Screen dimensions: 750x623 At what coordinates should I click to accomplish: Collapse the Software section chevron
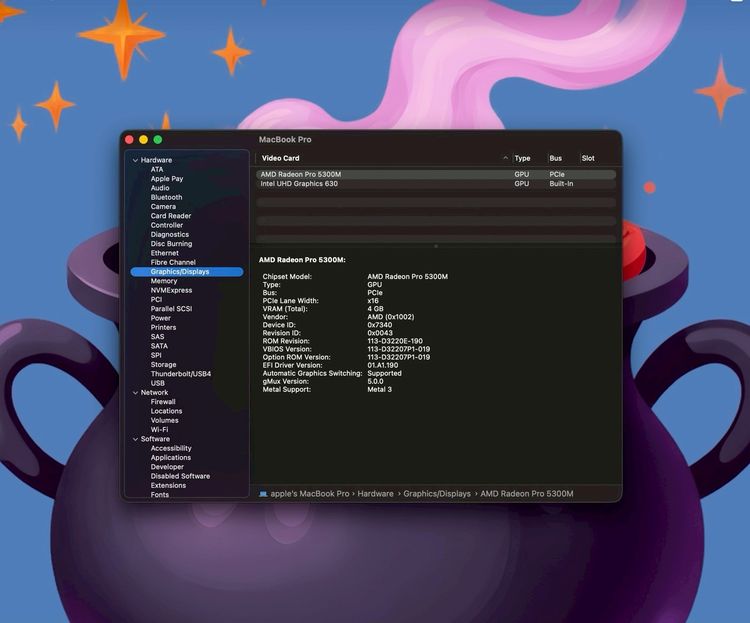[135, 439]
